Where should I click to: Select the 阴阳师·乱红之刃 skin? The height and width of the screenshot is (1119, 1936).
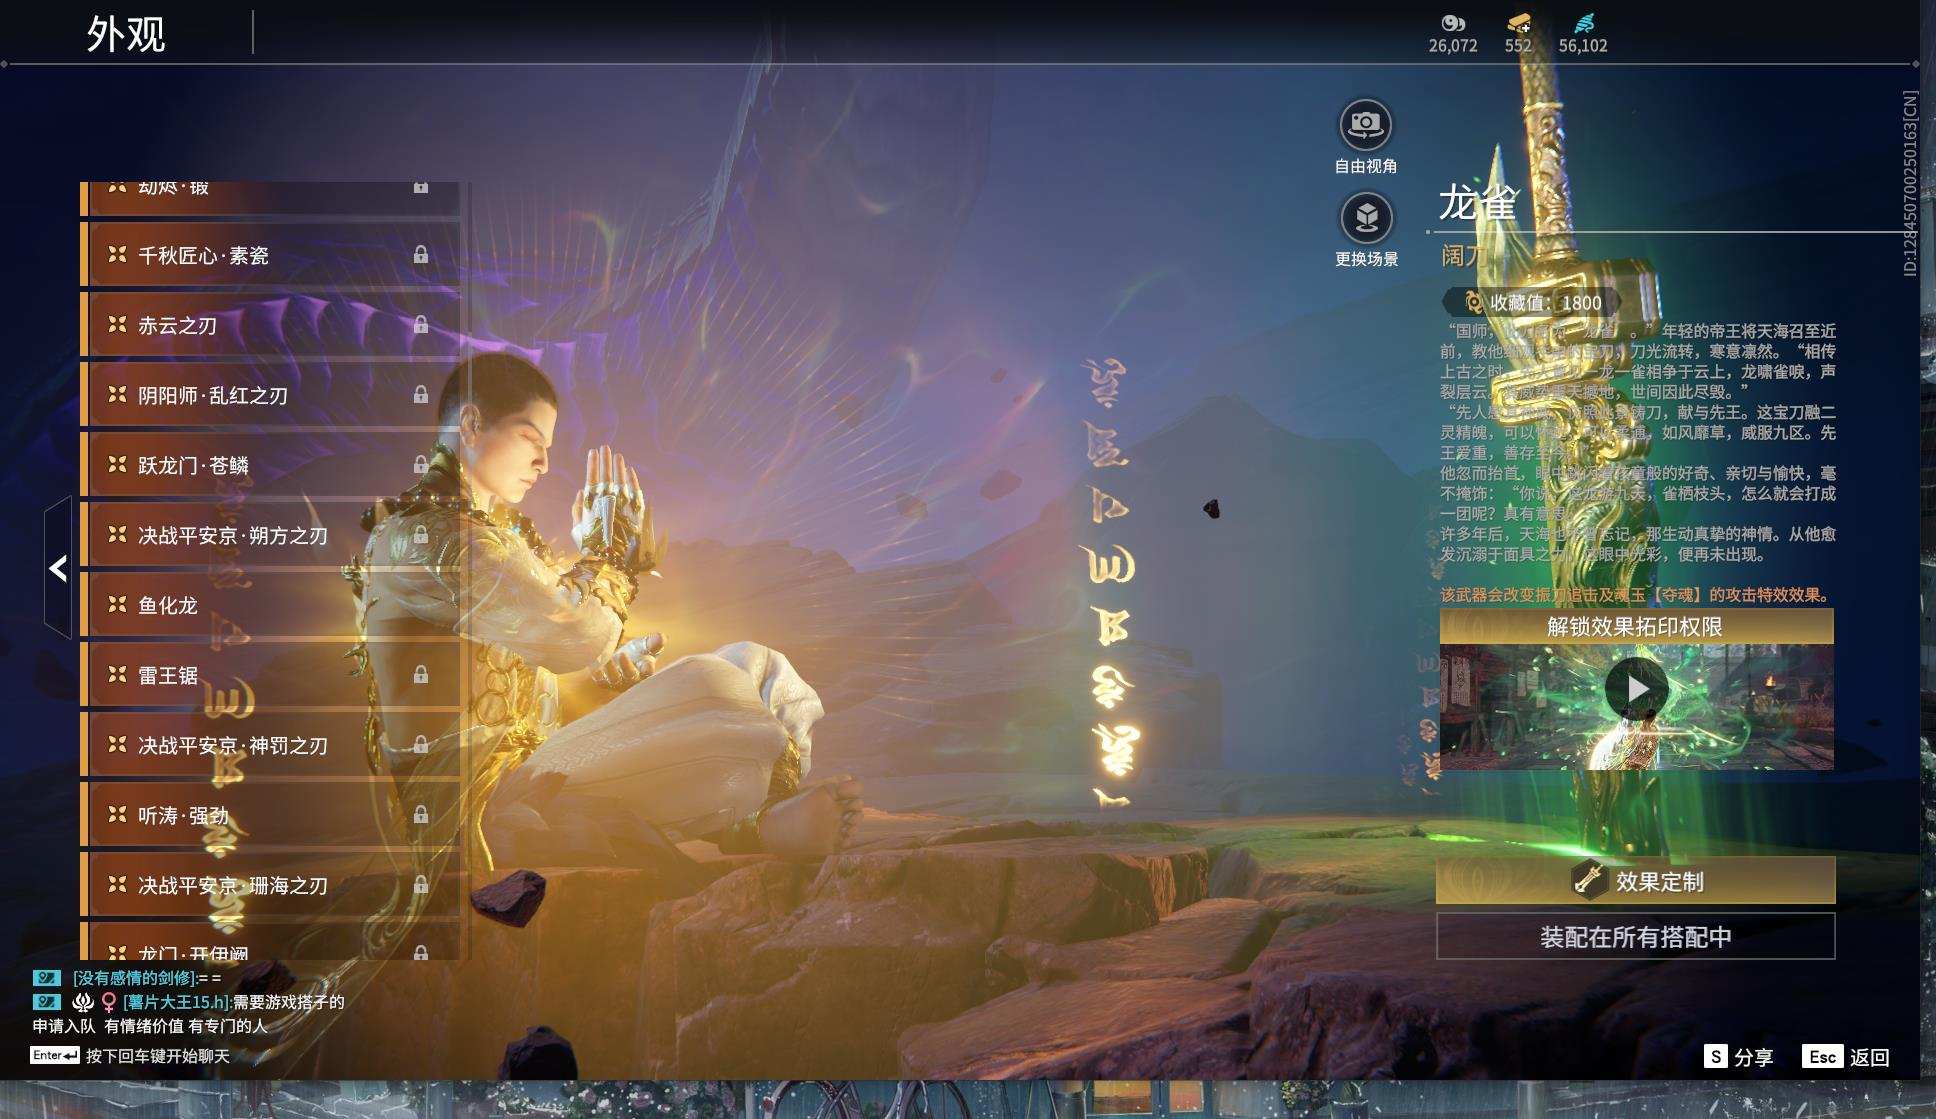pyautogui.click(x=270, y=395)
